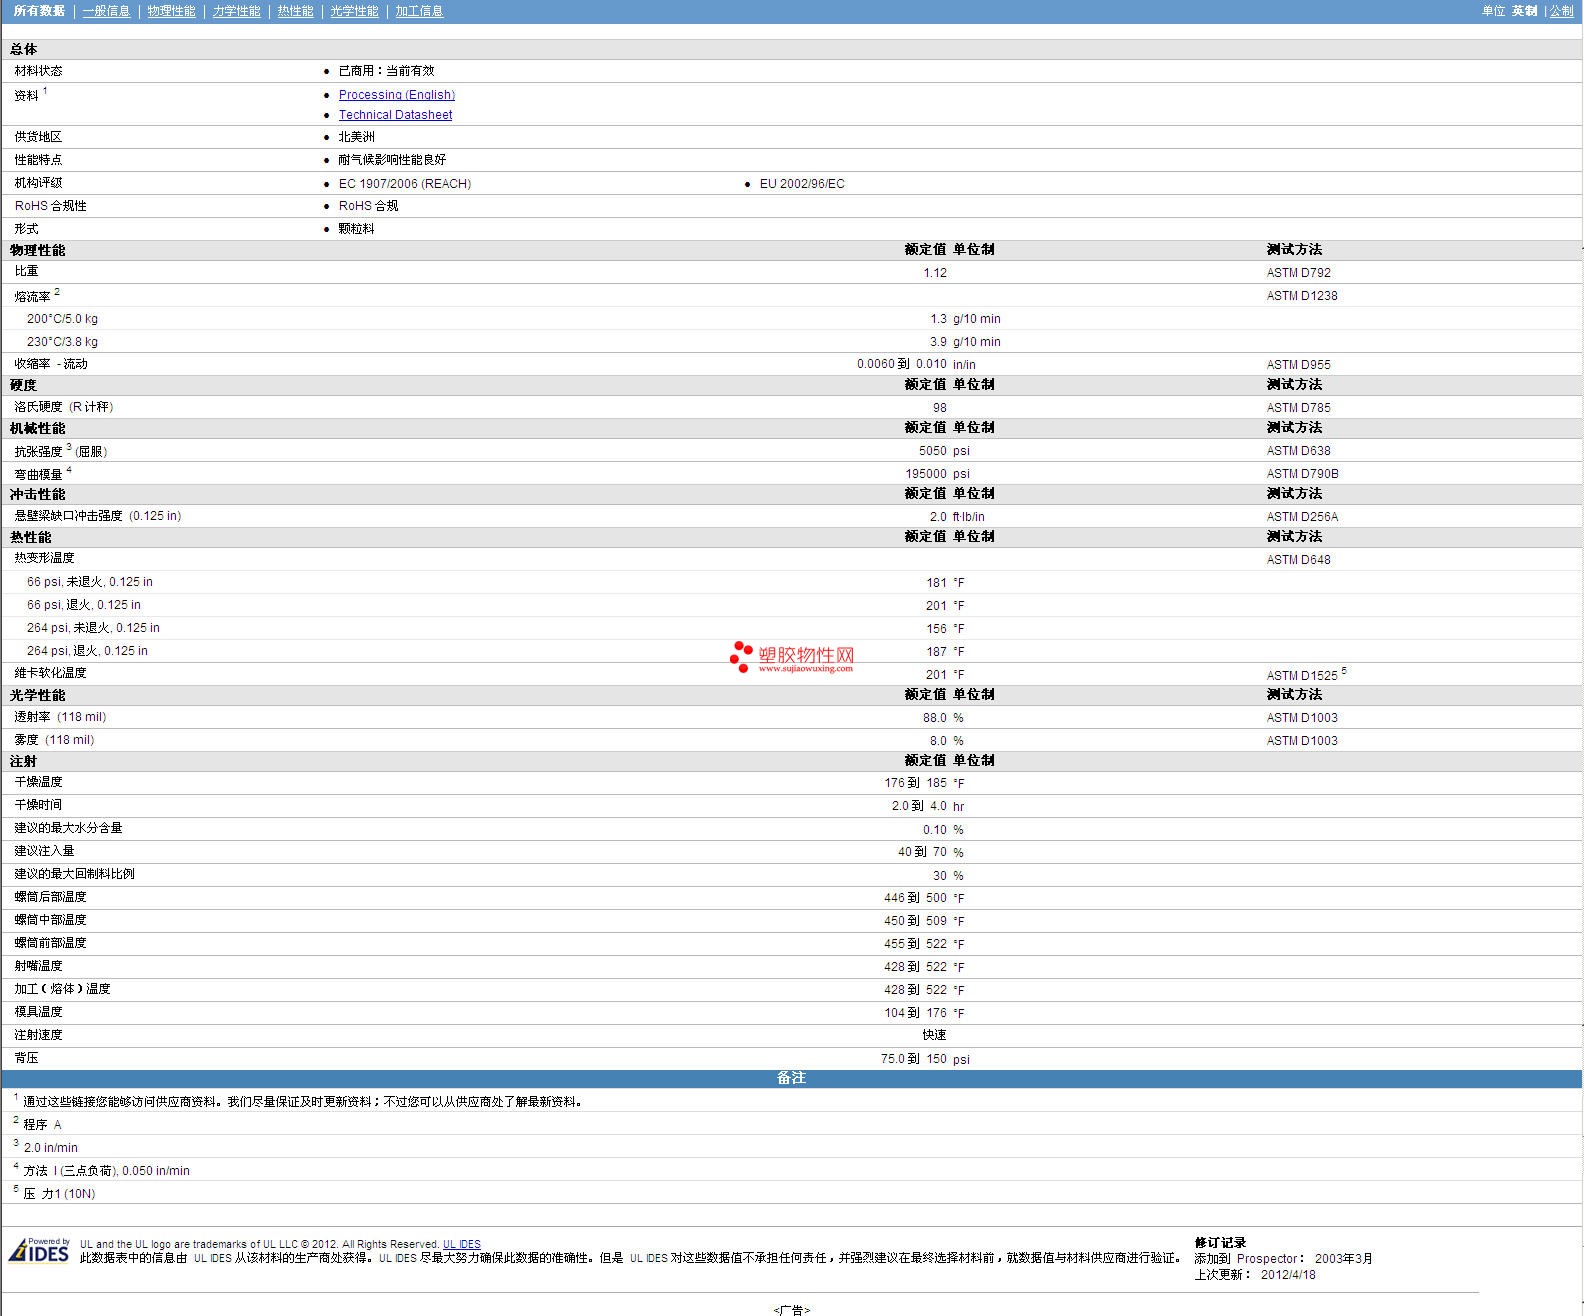Viewport: 1584px width, 1316px height.
Task: Click the 螺筒中部温度 row label
Action: coord(50,920)
